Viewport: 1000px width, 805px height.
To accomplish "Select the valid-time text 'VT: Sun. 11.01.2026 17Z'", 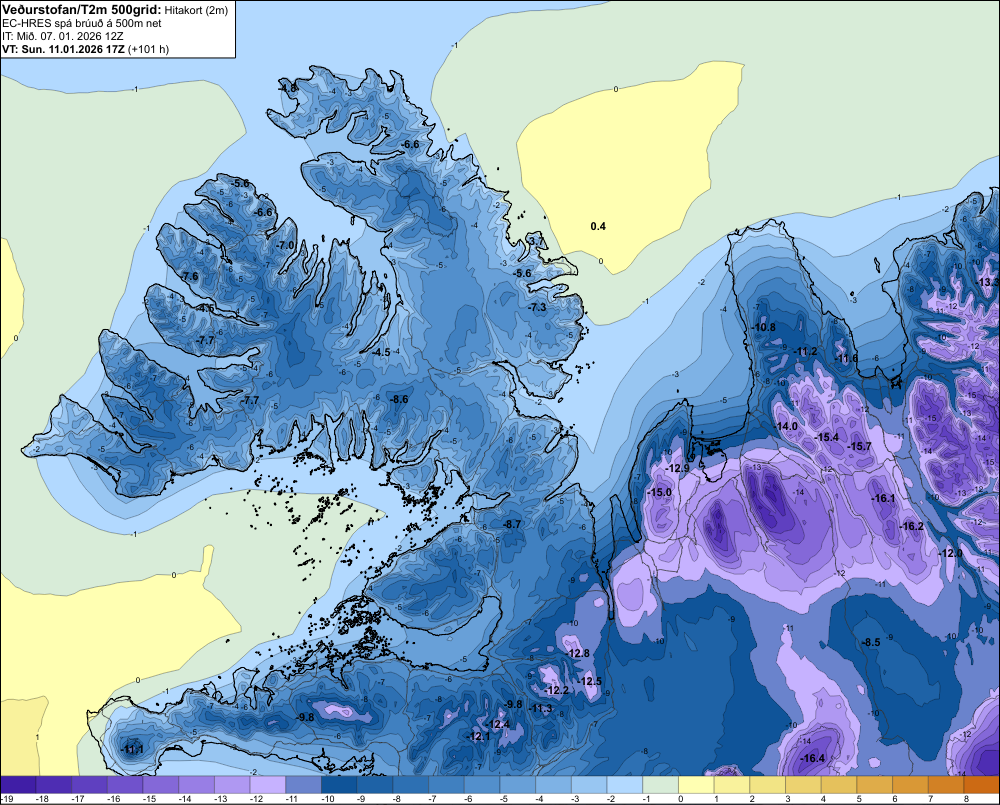I will tap(64, 49).
